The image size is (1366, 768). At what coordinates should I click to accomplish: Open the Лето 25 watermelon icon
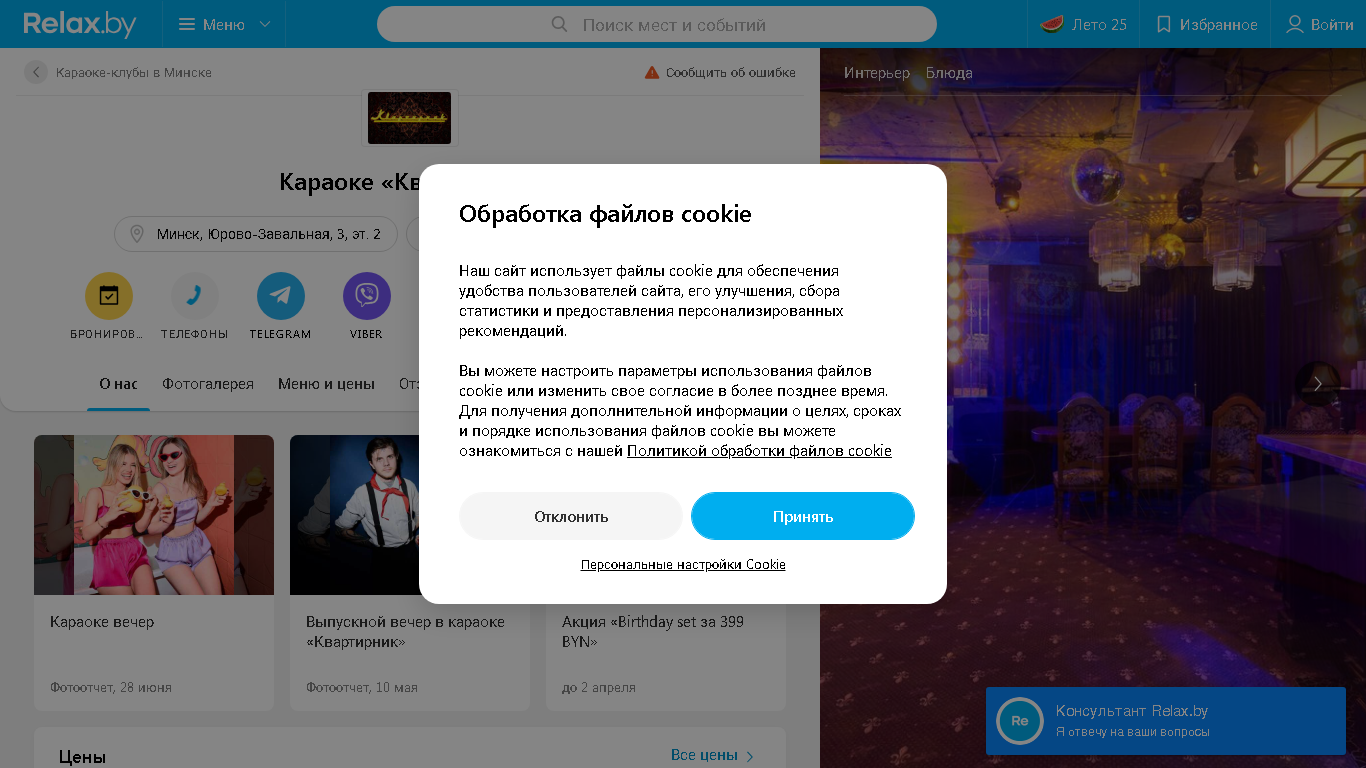1051,24
